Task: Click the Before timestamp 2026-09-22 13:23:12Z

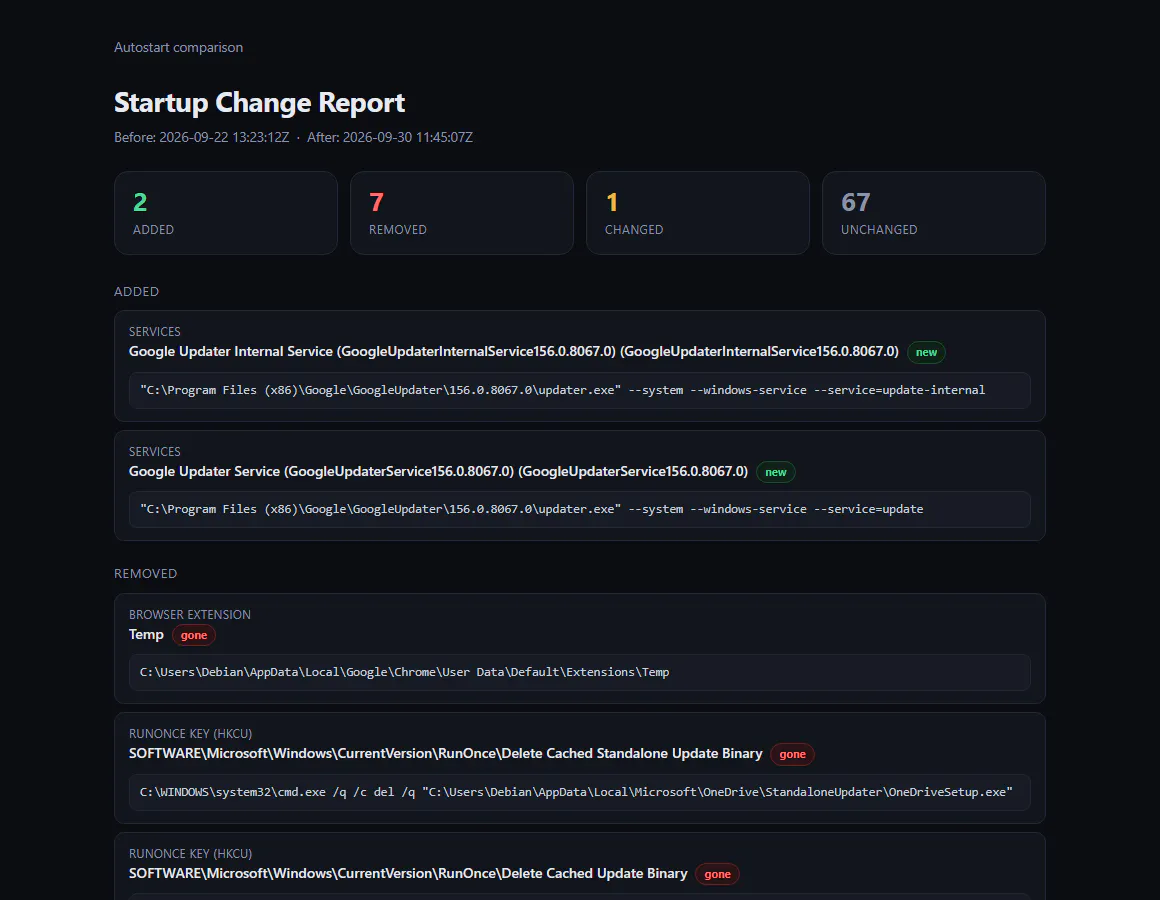Action: [202, 138]
